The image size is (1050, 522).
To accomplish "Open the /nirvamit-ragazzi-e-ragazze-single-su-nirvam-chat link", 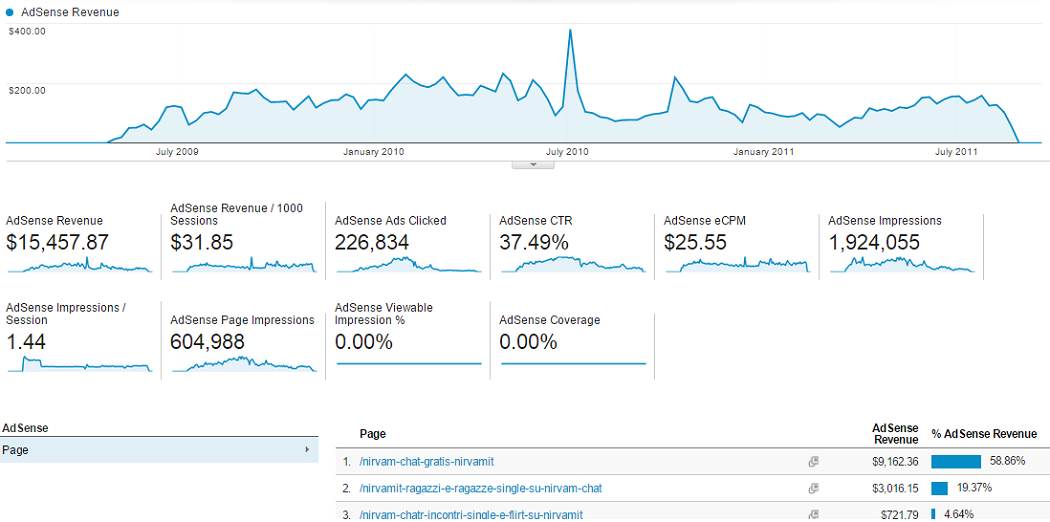I will tap(480, 488).
